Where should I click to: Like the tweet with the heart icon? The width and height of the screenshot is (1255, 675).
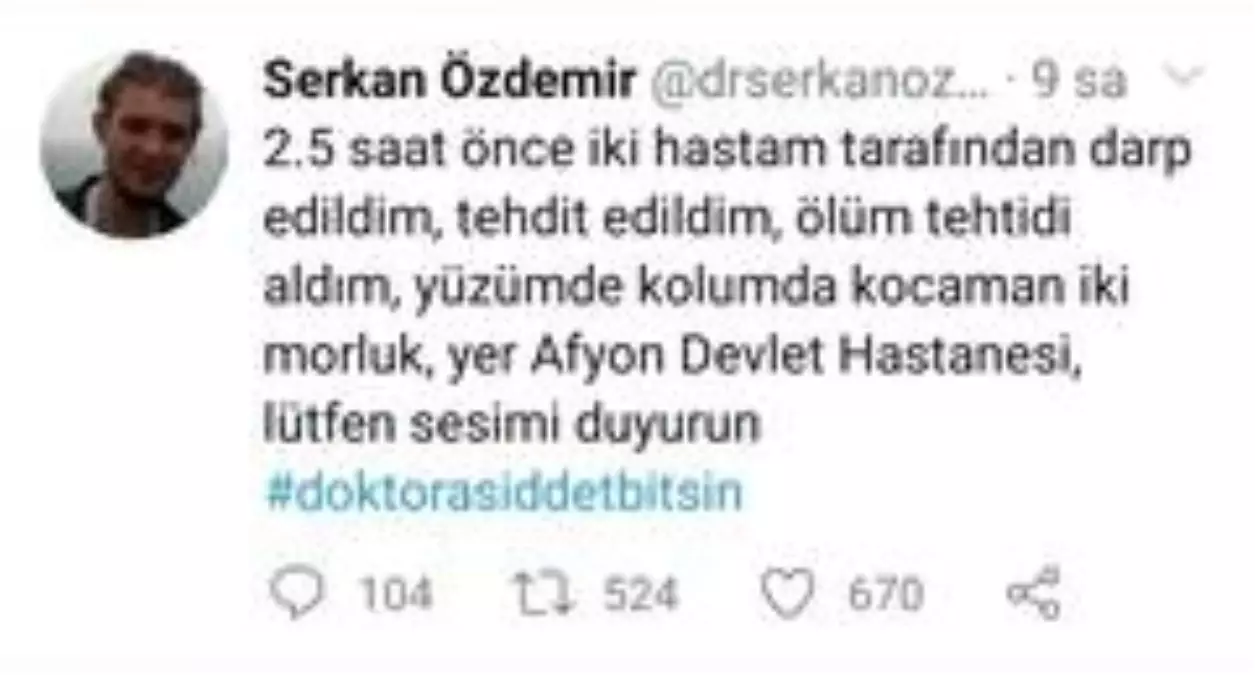coord(788,595)
